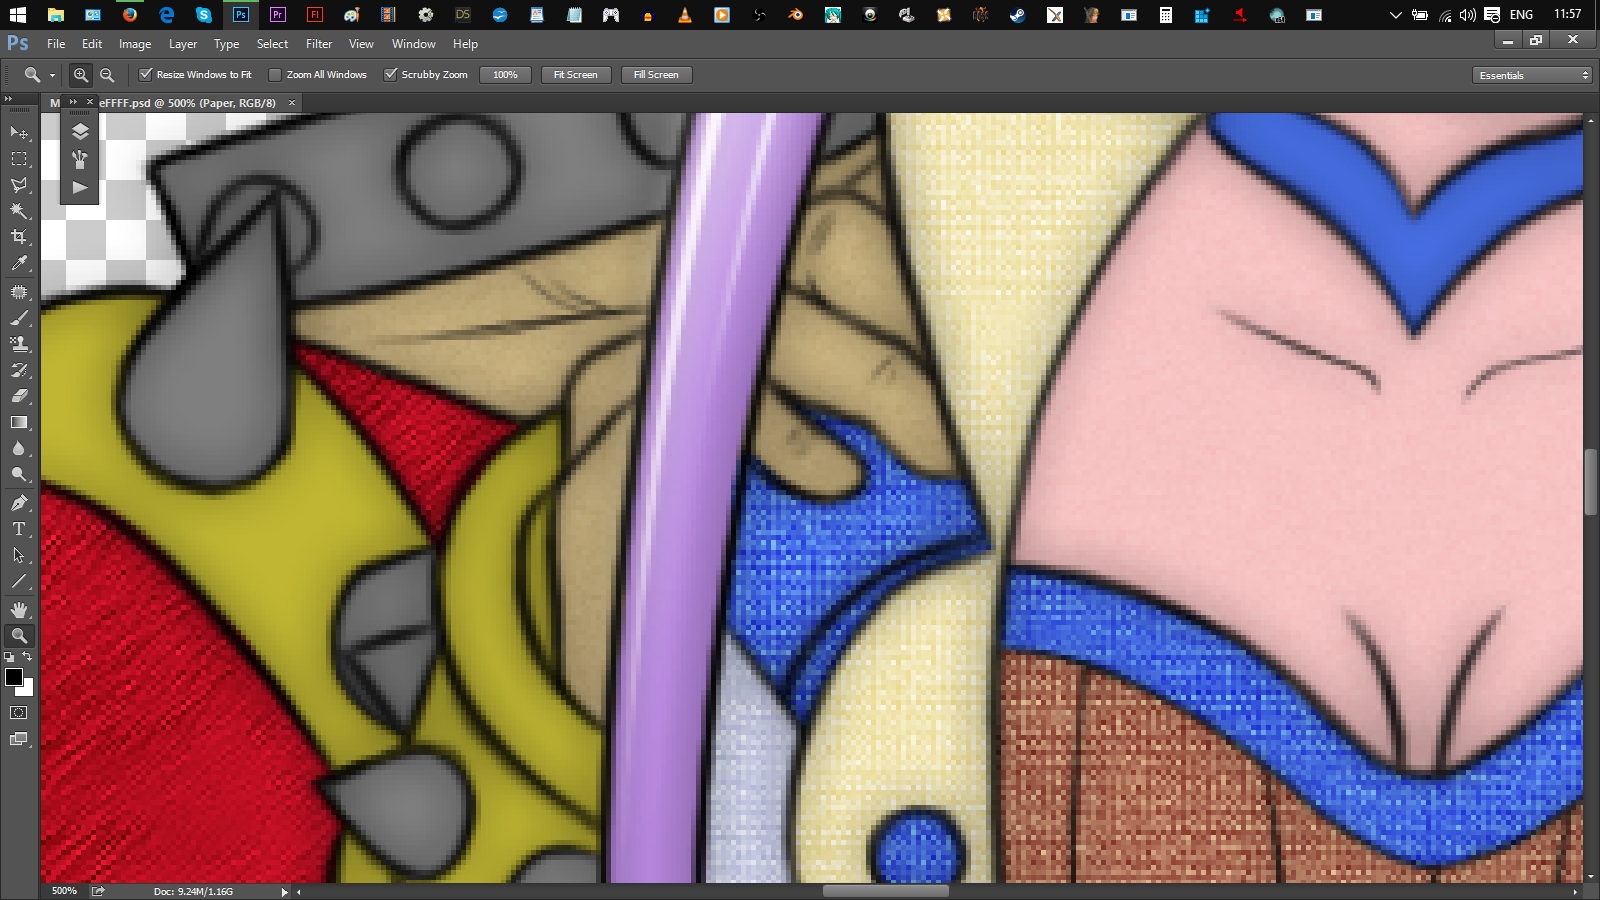The height and width of the screenshot is (900, 1600).
Task: Click the zoom percentage field in status bar
Action: [64, 891]
